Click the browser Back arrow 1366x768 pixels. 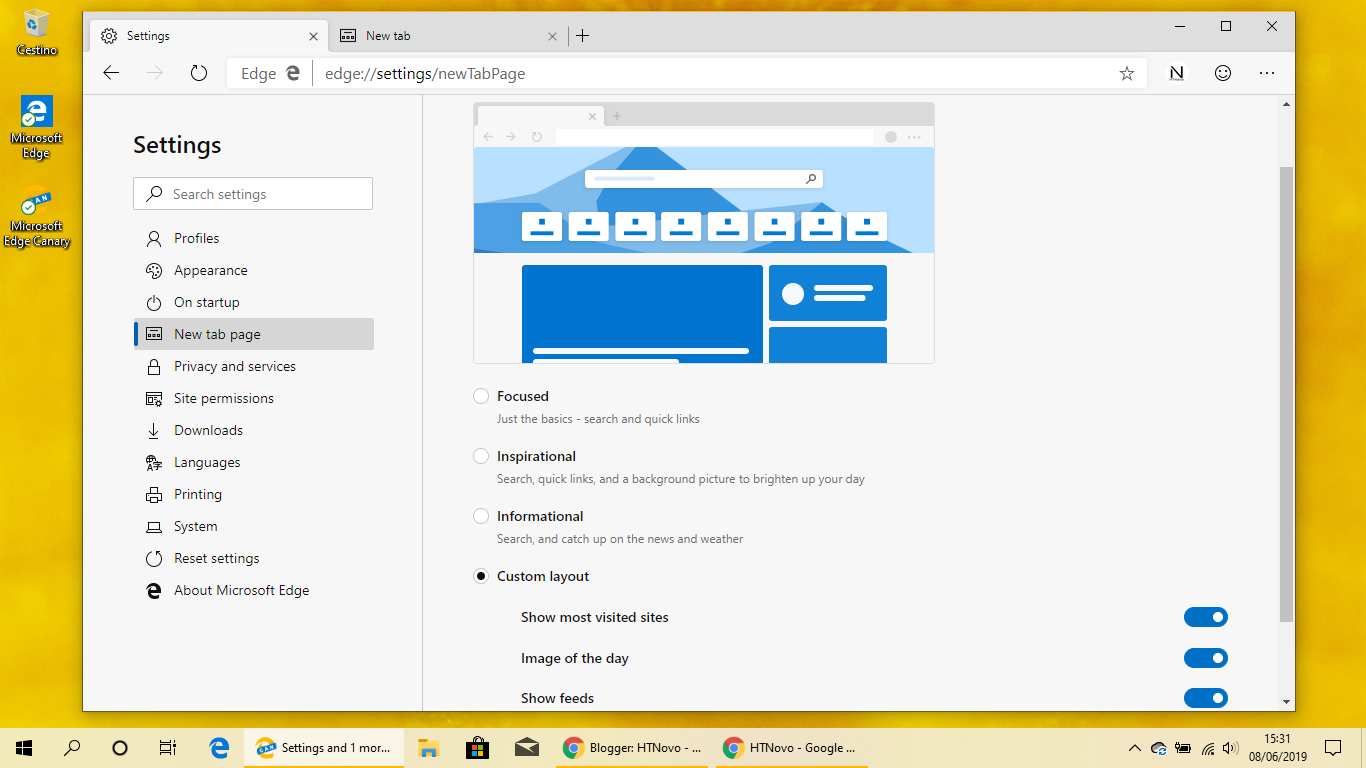(111, 73)
